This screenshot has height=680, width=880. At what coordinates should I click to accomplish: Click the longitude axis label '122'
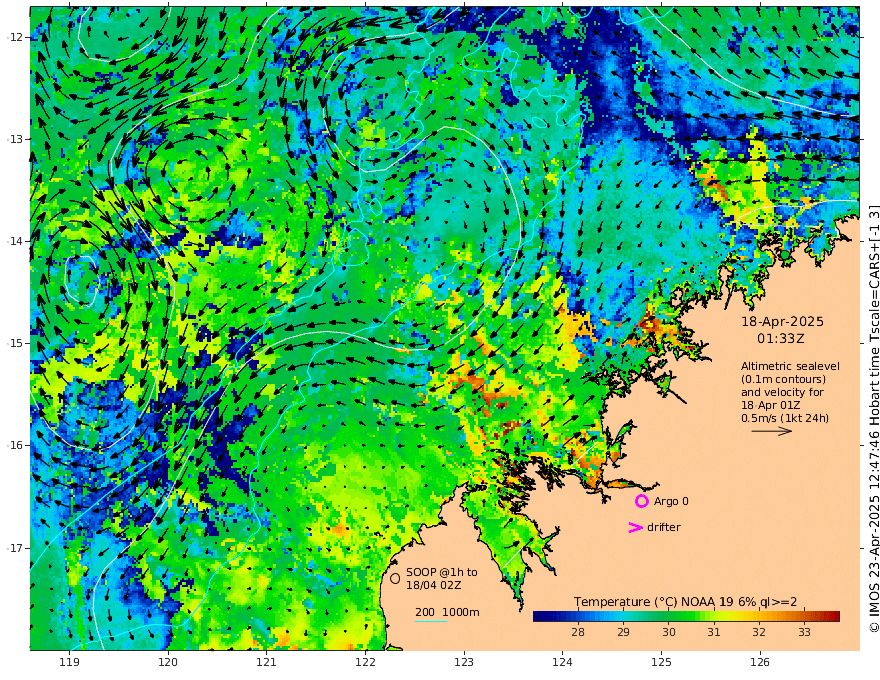[x=365, y=662]
